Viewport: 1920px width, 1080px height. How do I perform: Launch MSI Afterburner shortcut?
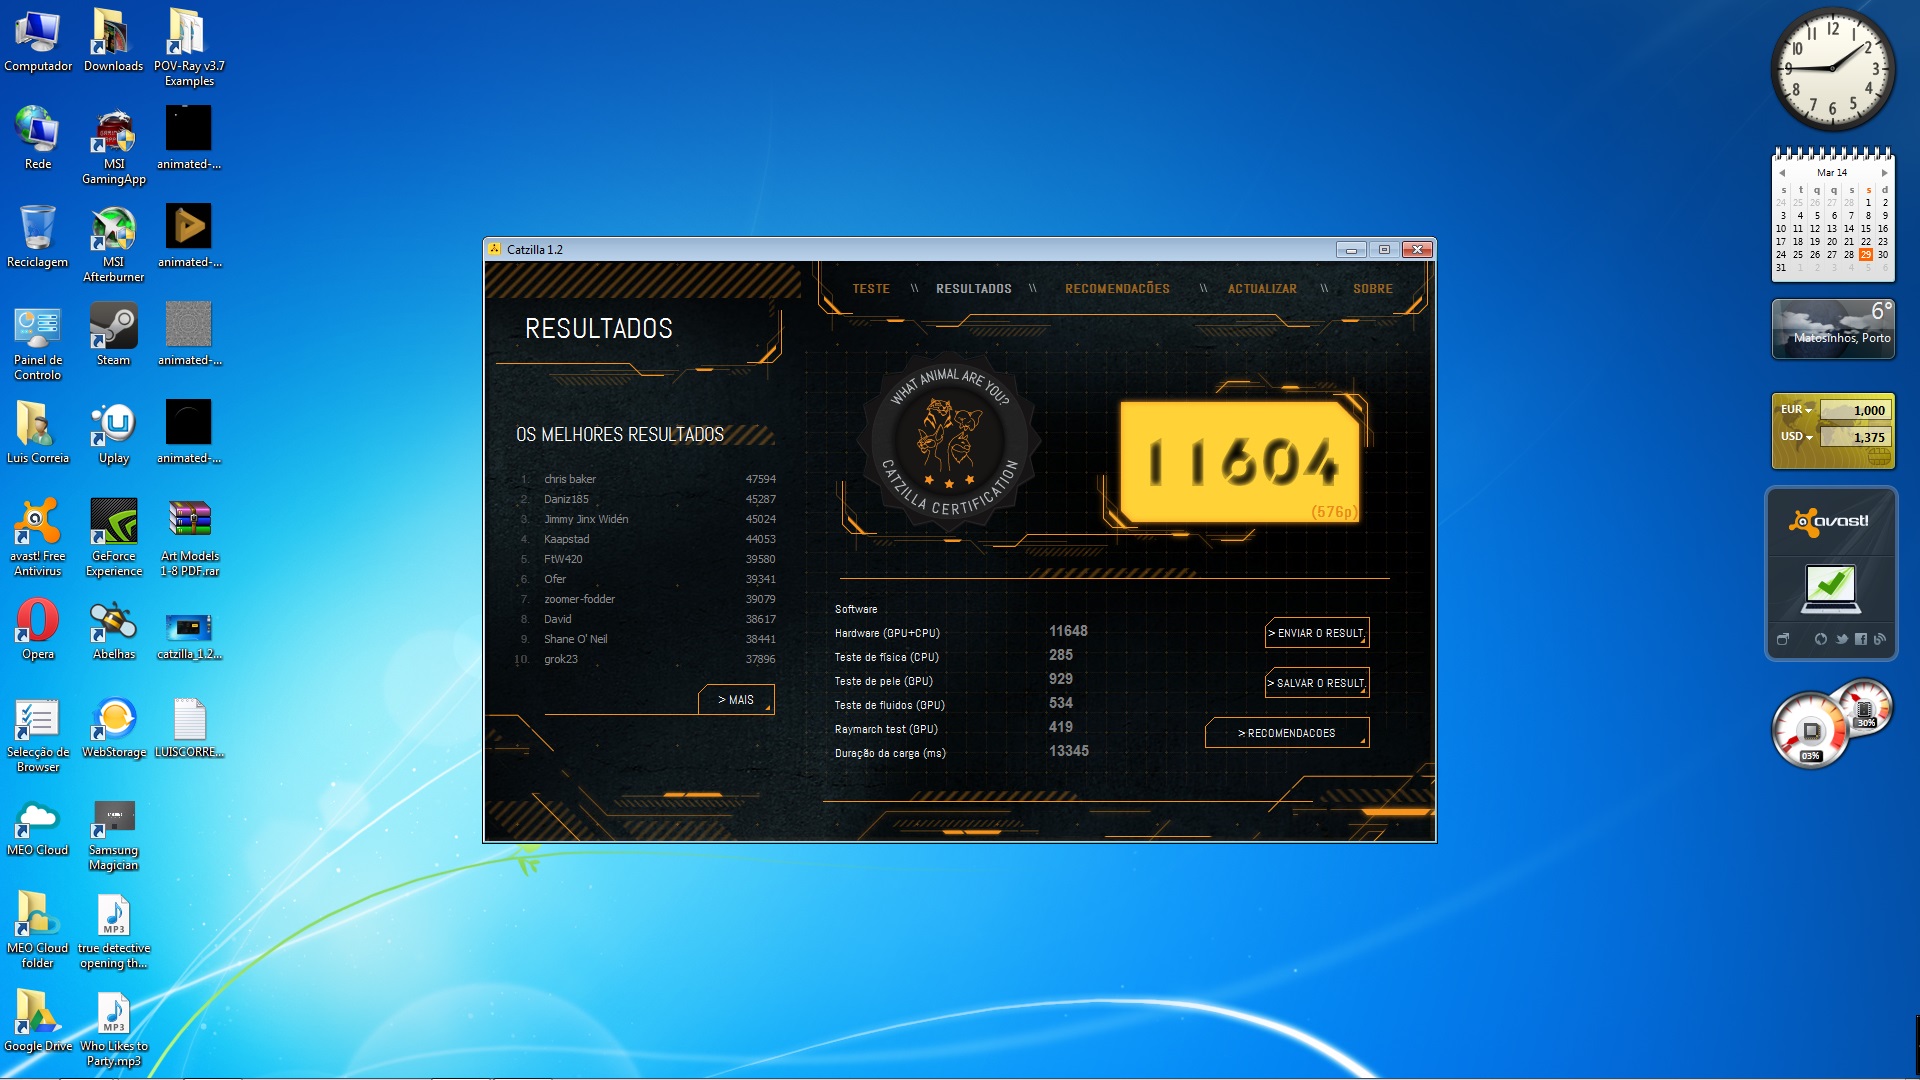[x=113, y=244]
